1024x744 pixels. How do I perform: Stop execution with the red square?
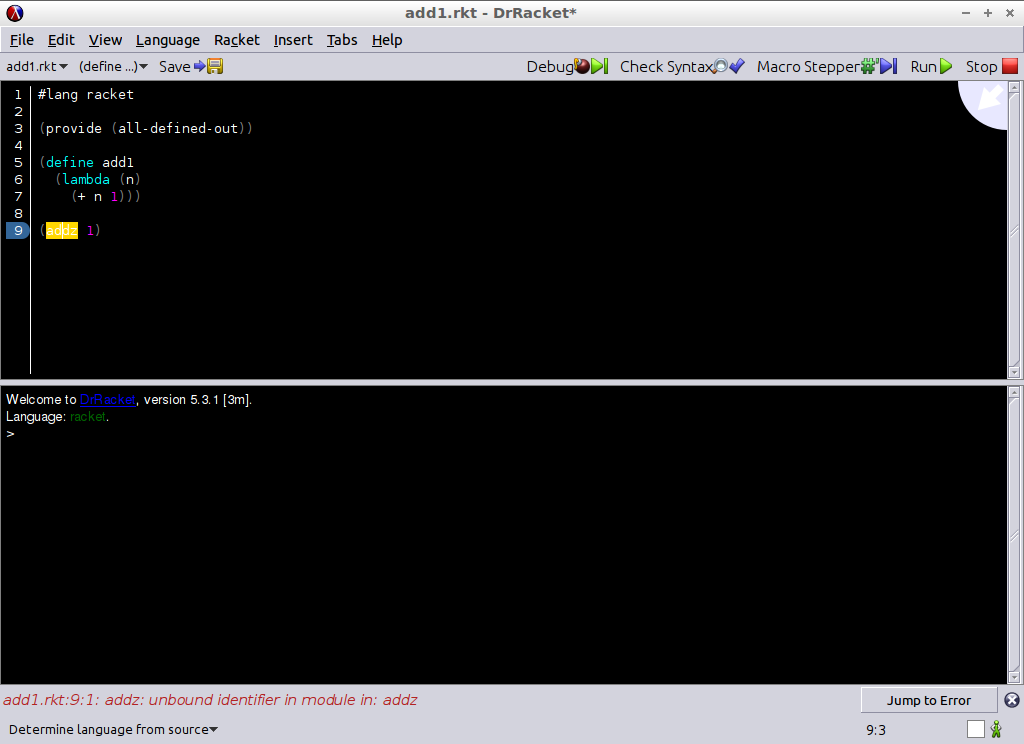991,67
